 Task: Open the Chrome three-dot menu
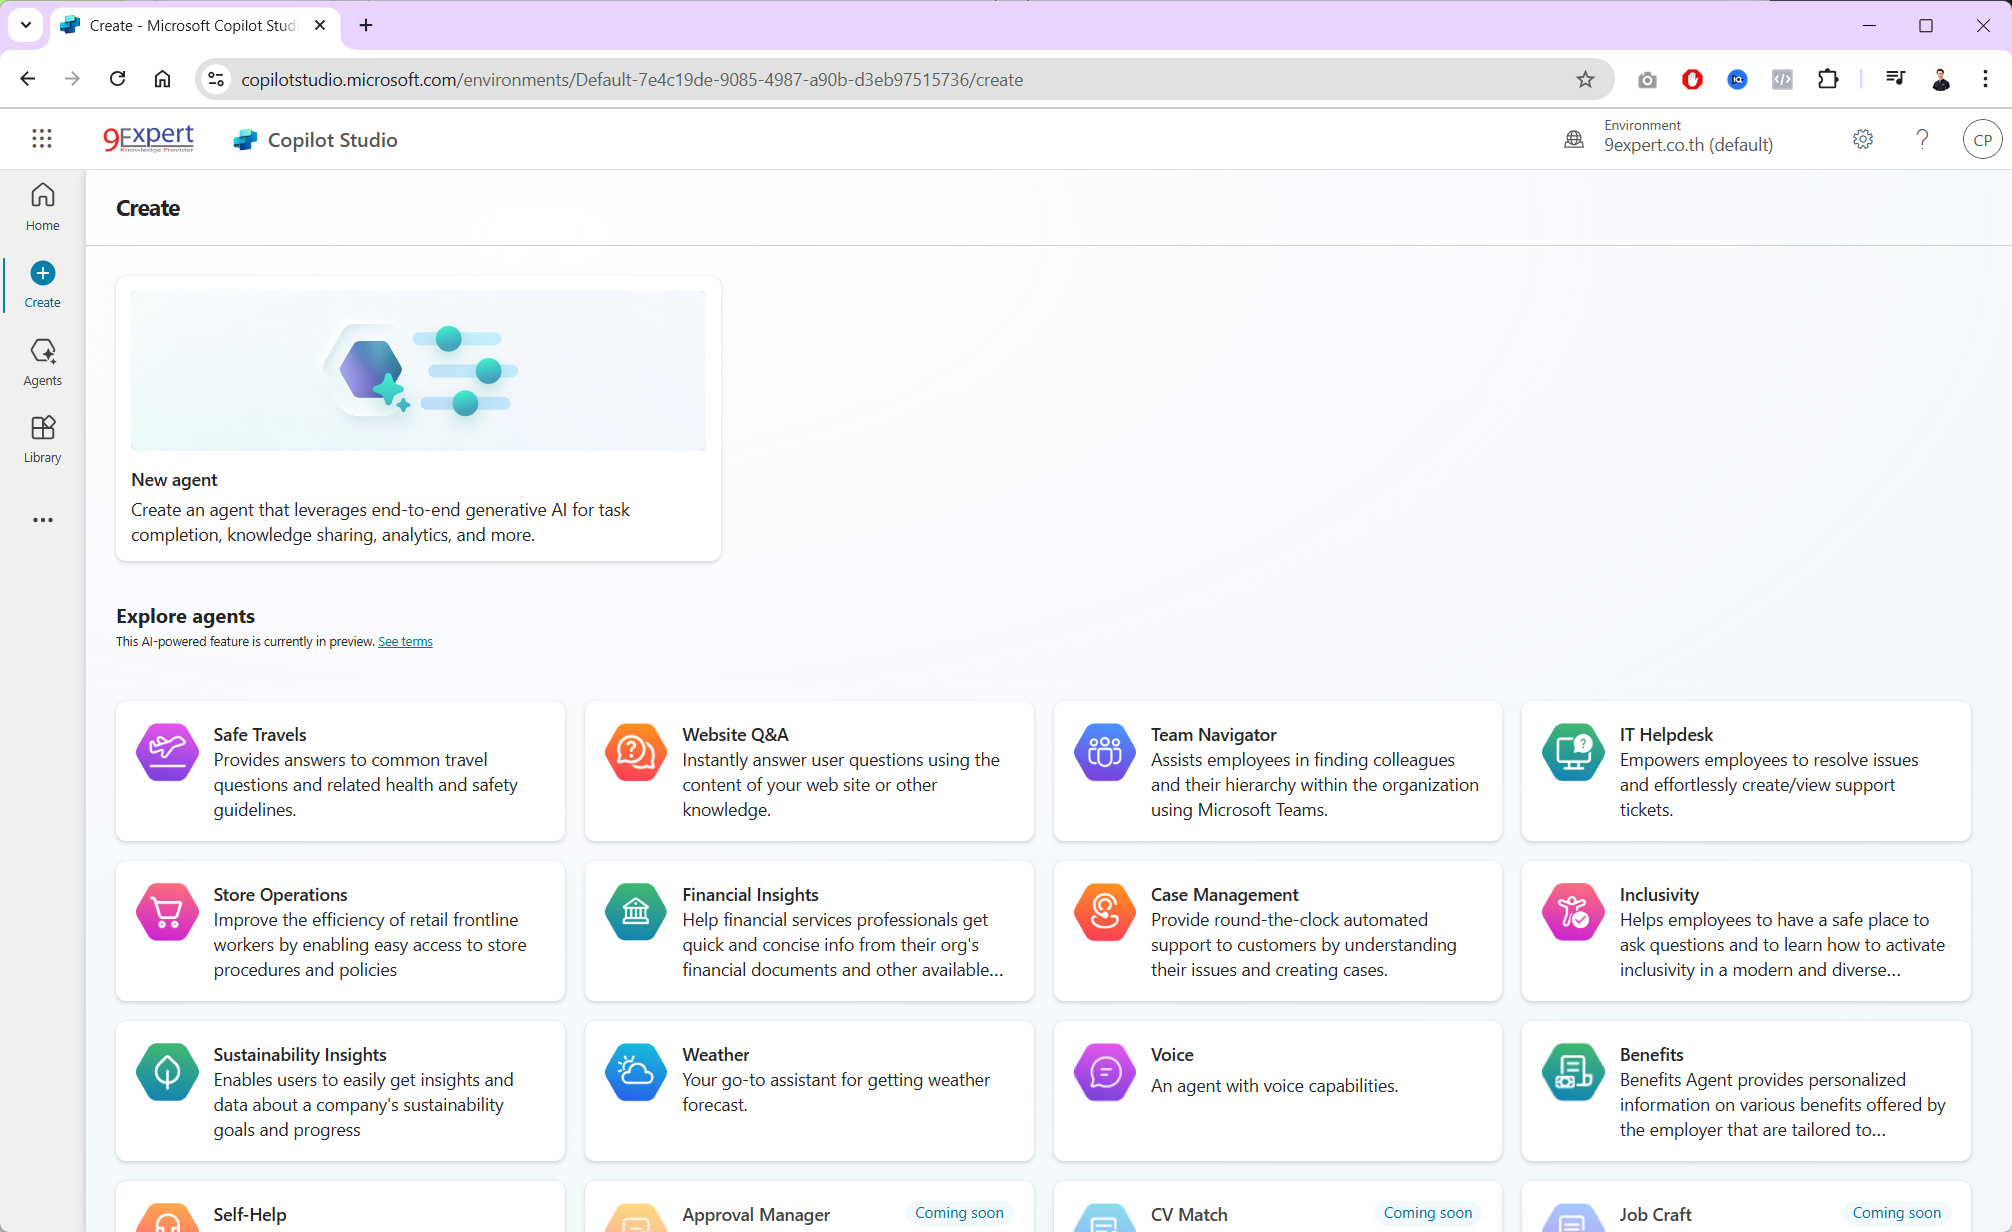[1986, 79]
